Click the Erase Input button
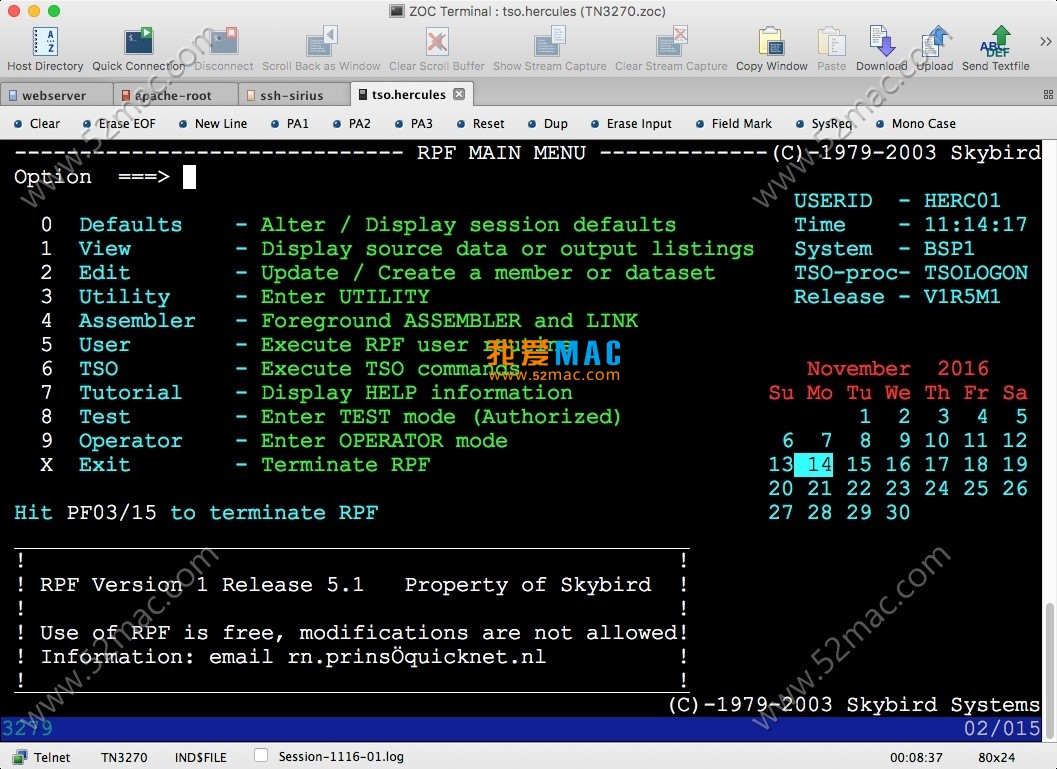The image size is (1057, 769). pyautogui.click(x=632, y=123)
